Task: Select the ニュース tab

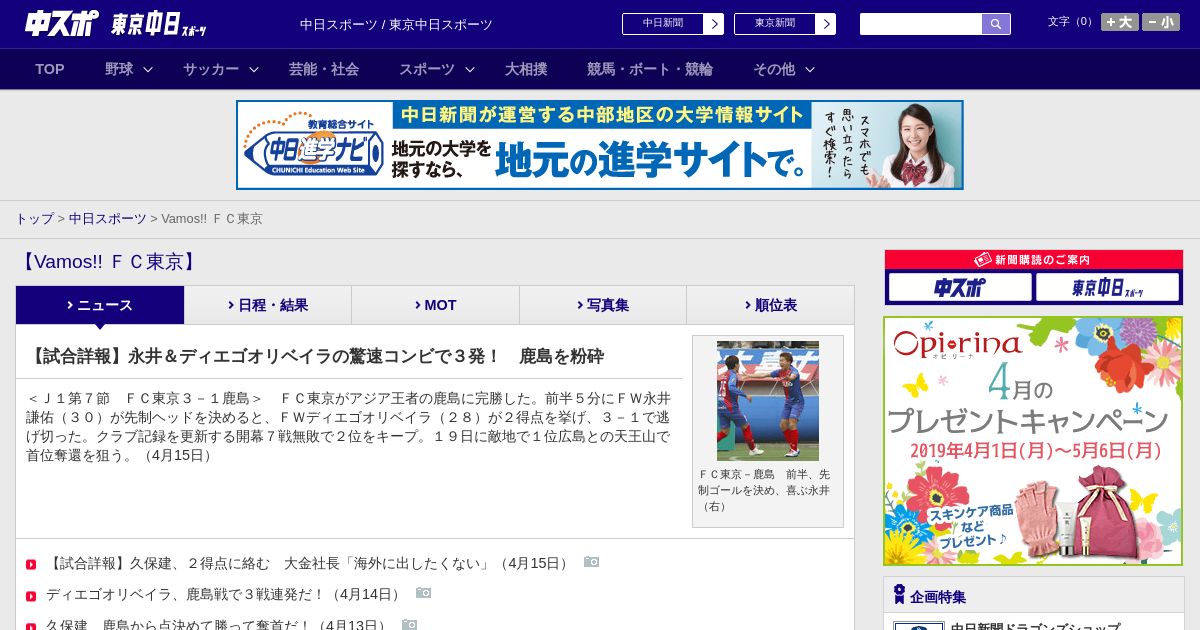Action: (100, 305)
